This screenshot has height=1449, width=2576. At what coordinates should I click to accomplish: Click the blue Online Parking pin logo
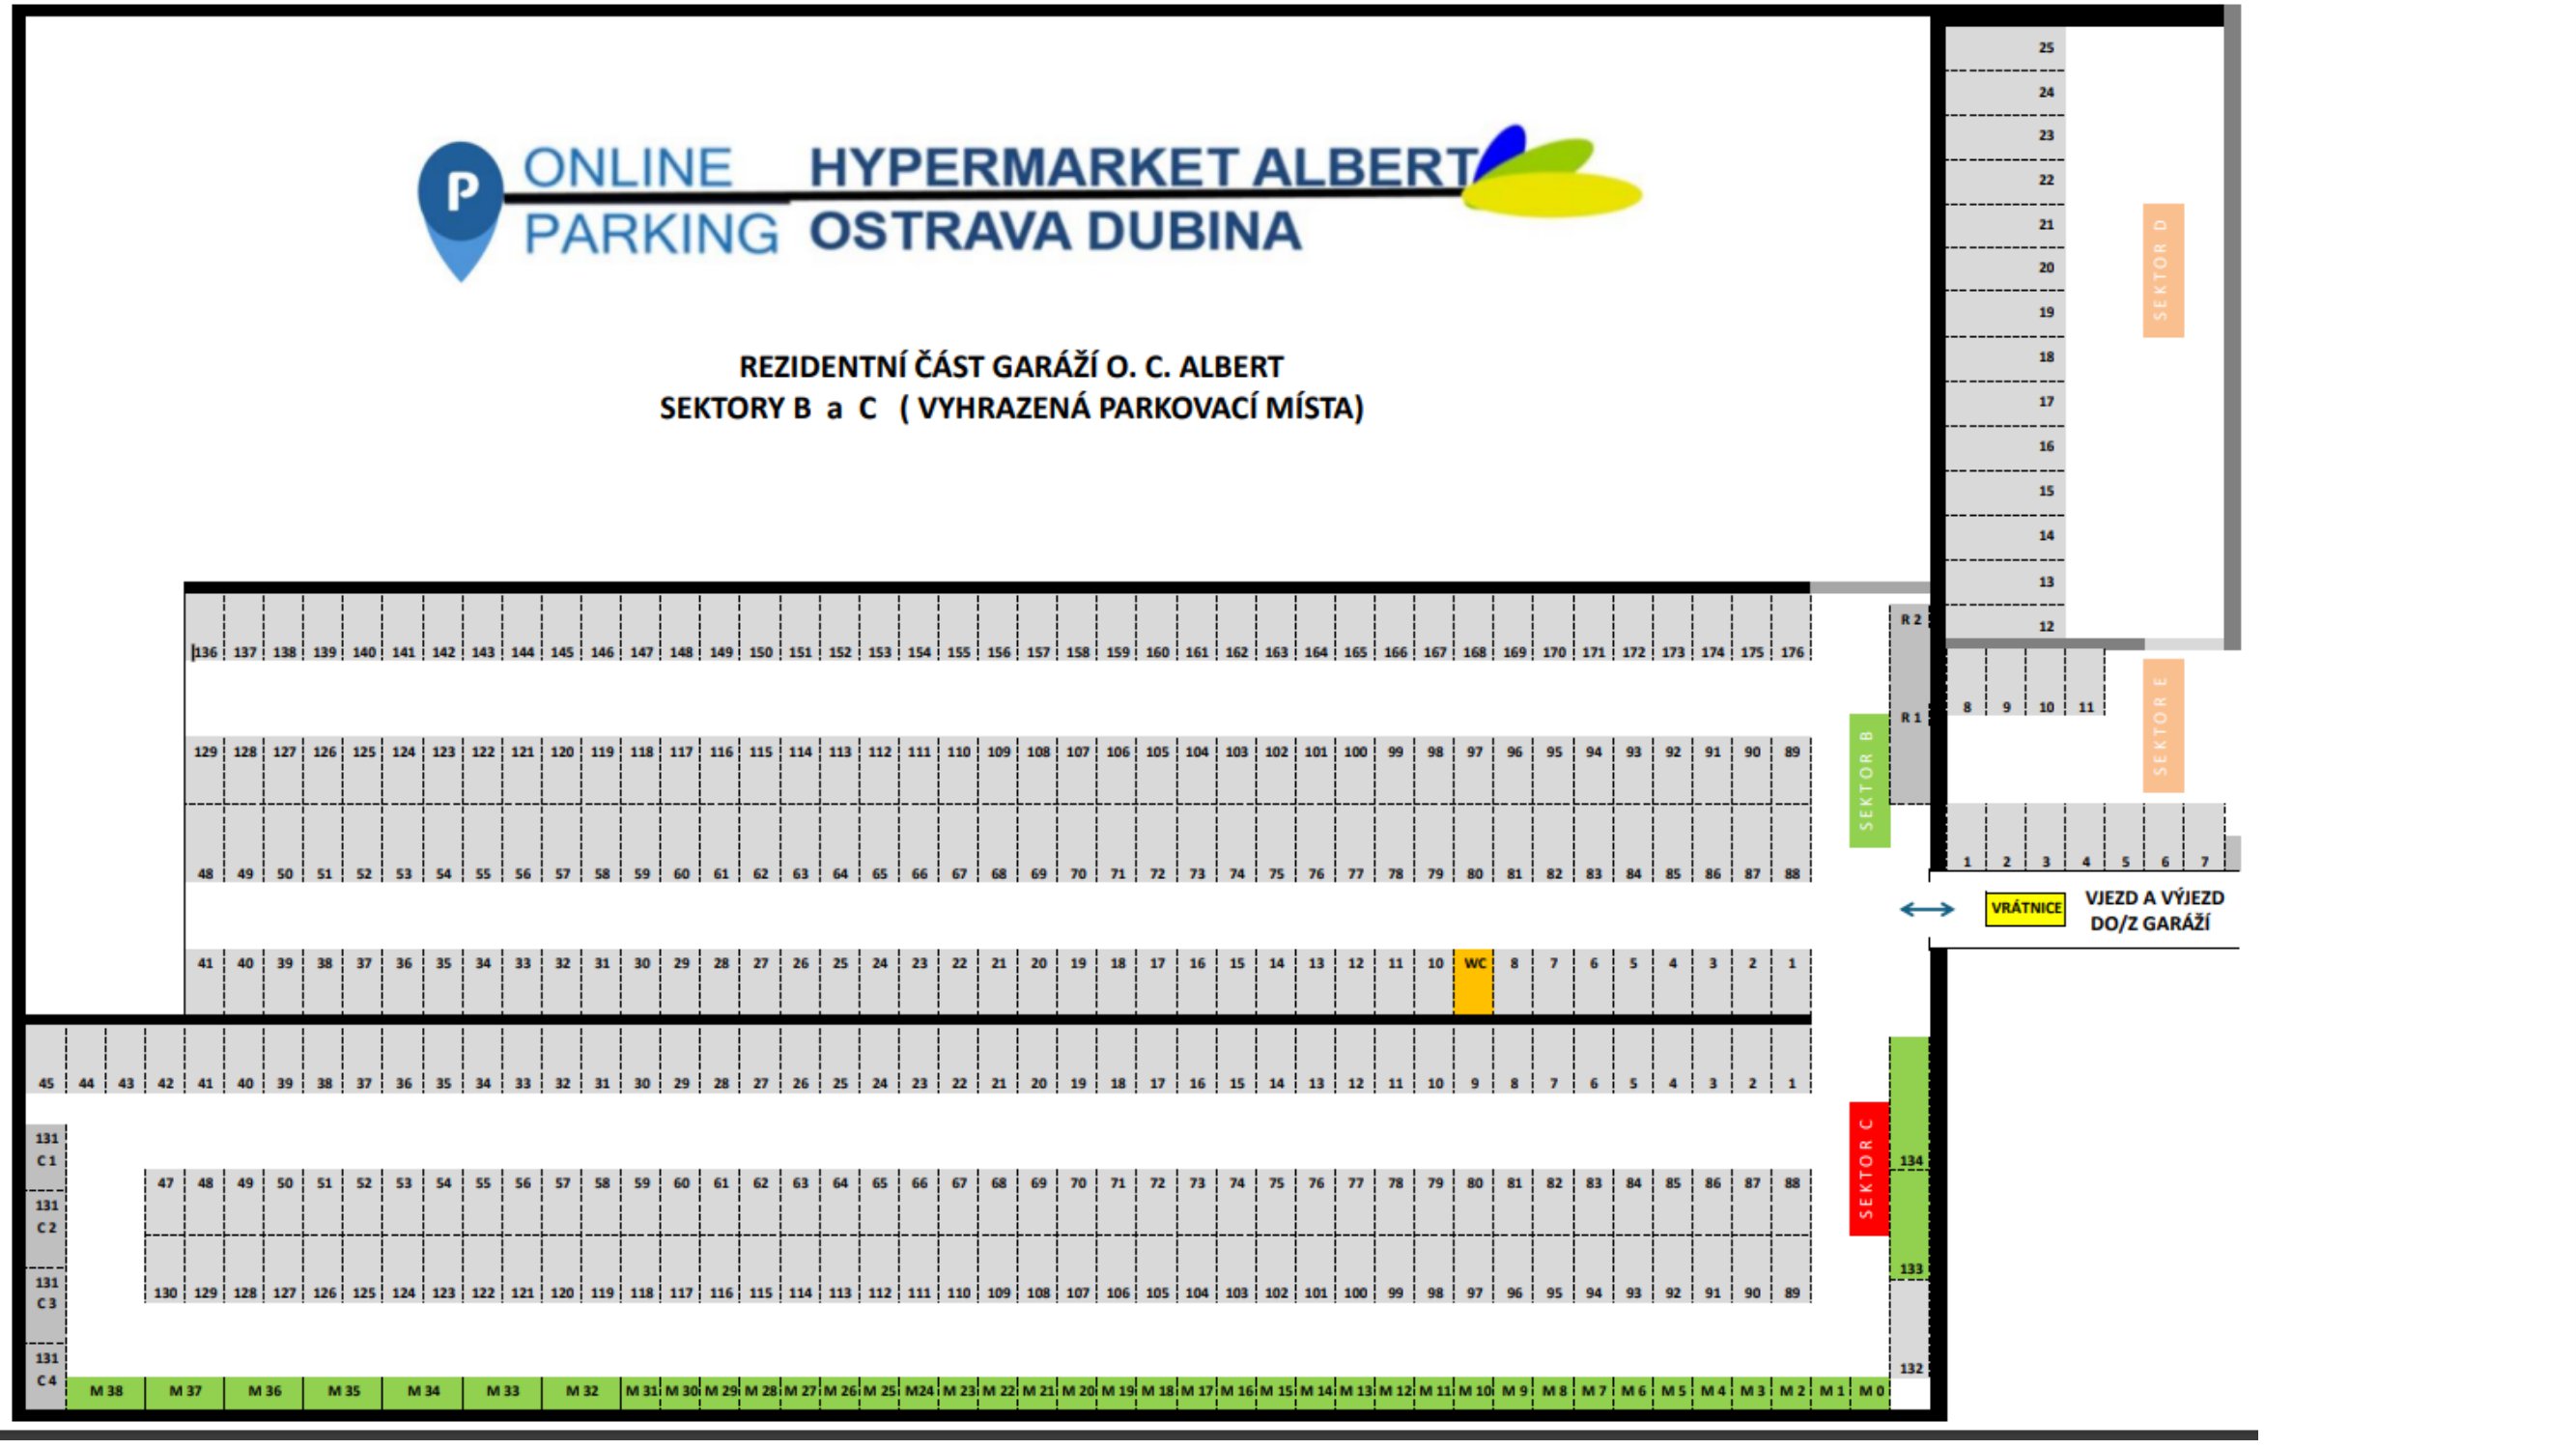(460, 211)
